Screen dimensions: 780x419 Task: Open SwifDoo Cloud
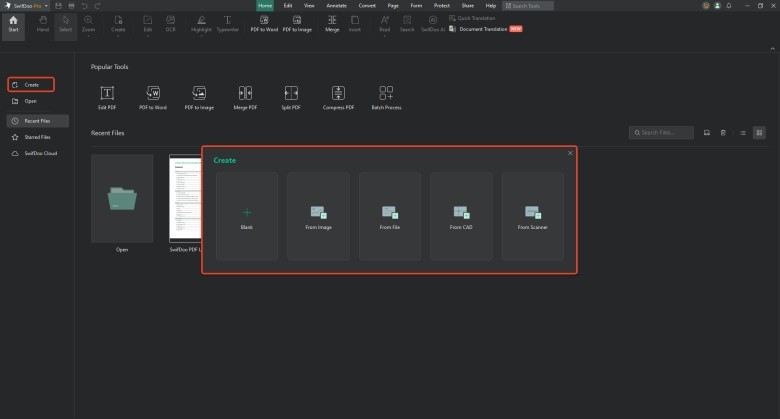(38, 153)
